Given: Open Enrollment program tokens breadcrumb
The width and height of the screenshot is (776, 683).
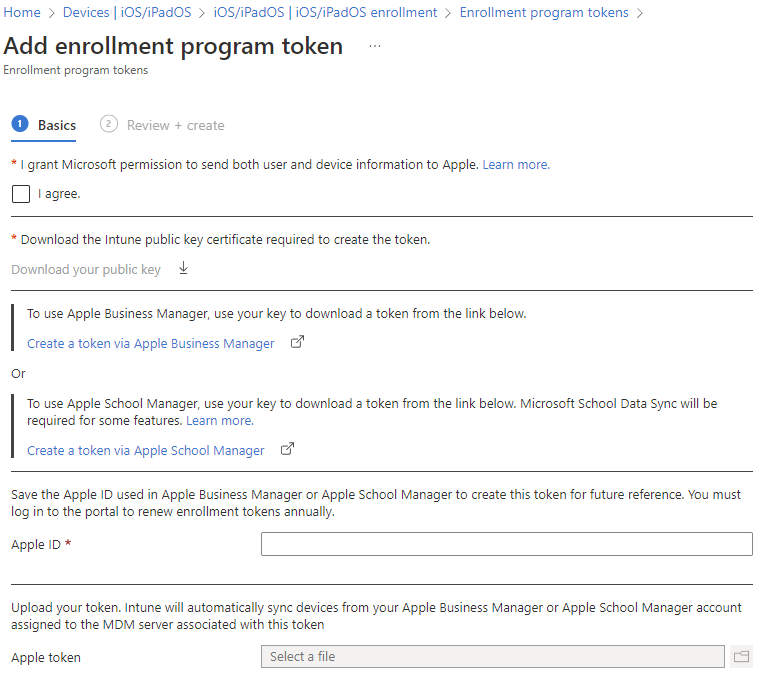Looking at the screenshot, I should 544,12.
